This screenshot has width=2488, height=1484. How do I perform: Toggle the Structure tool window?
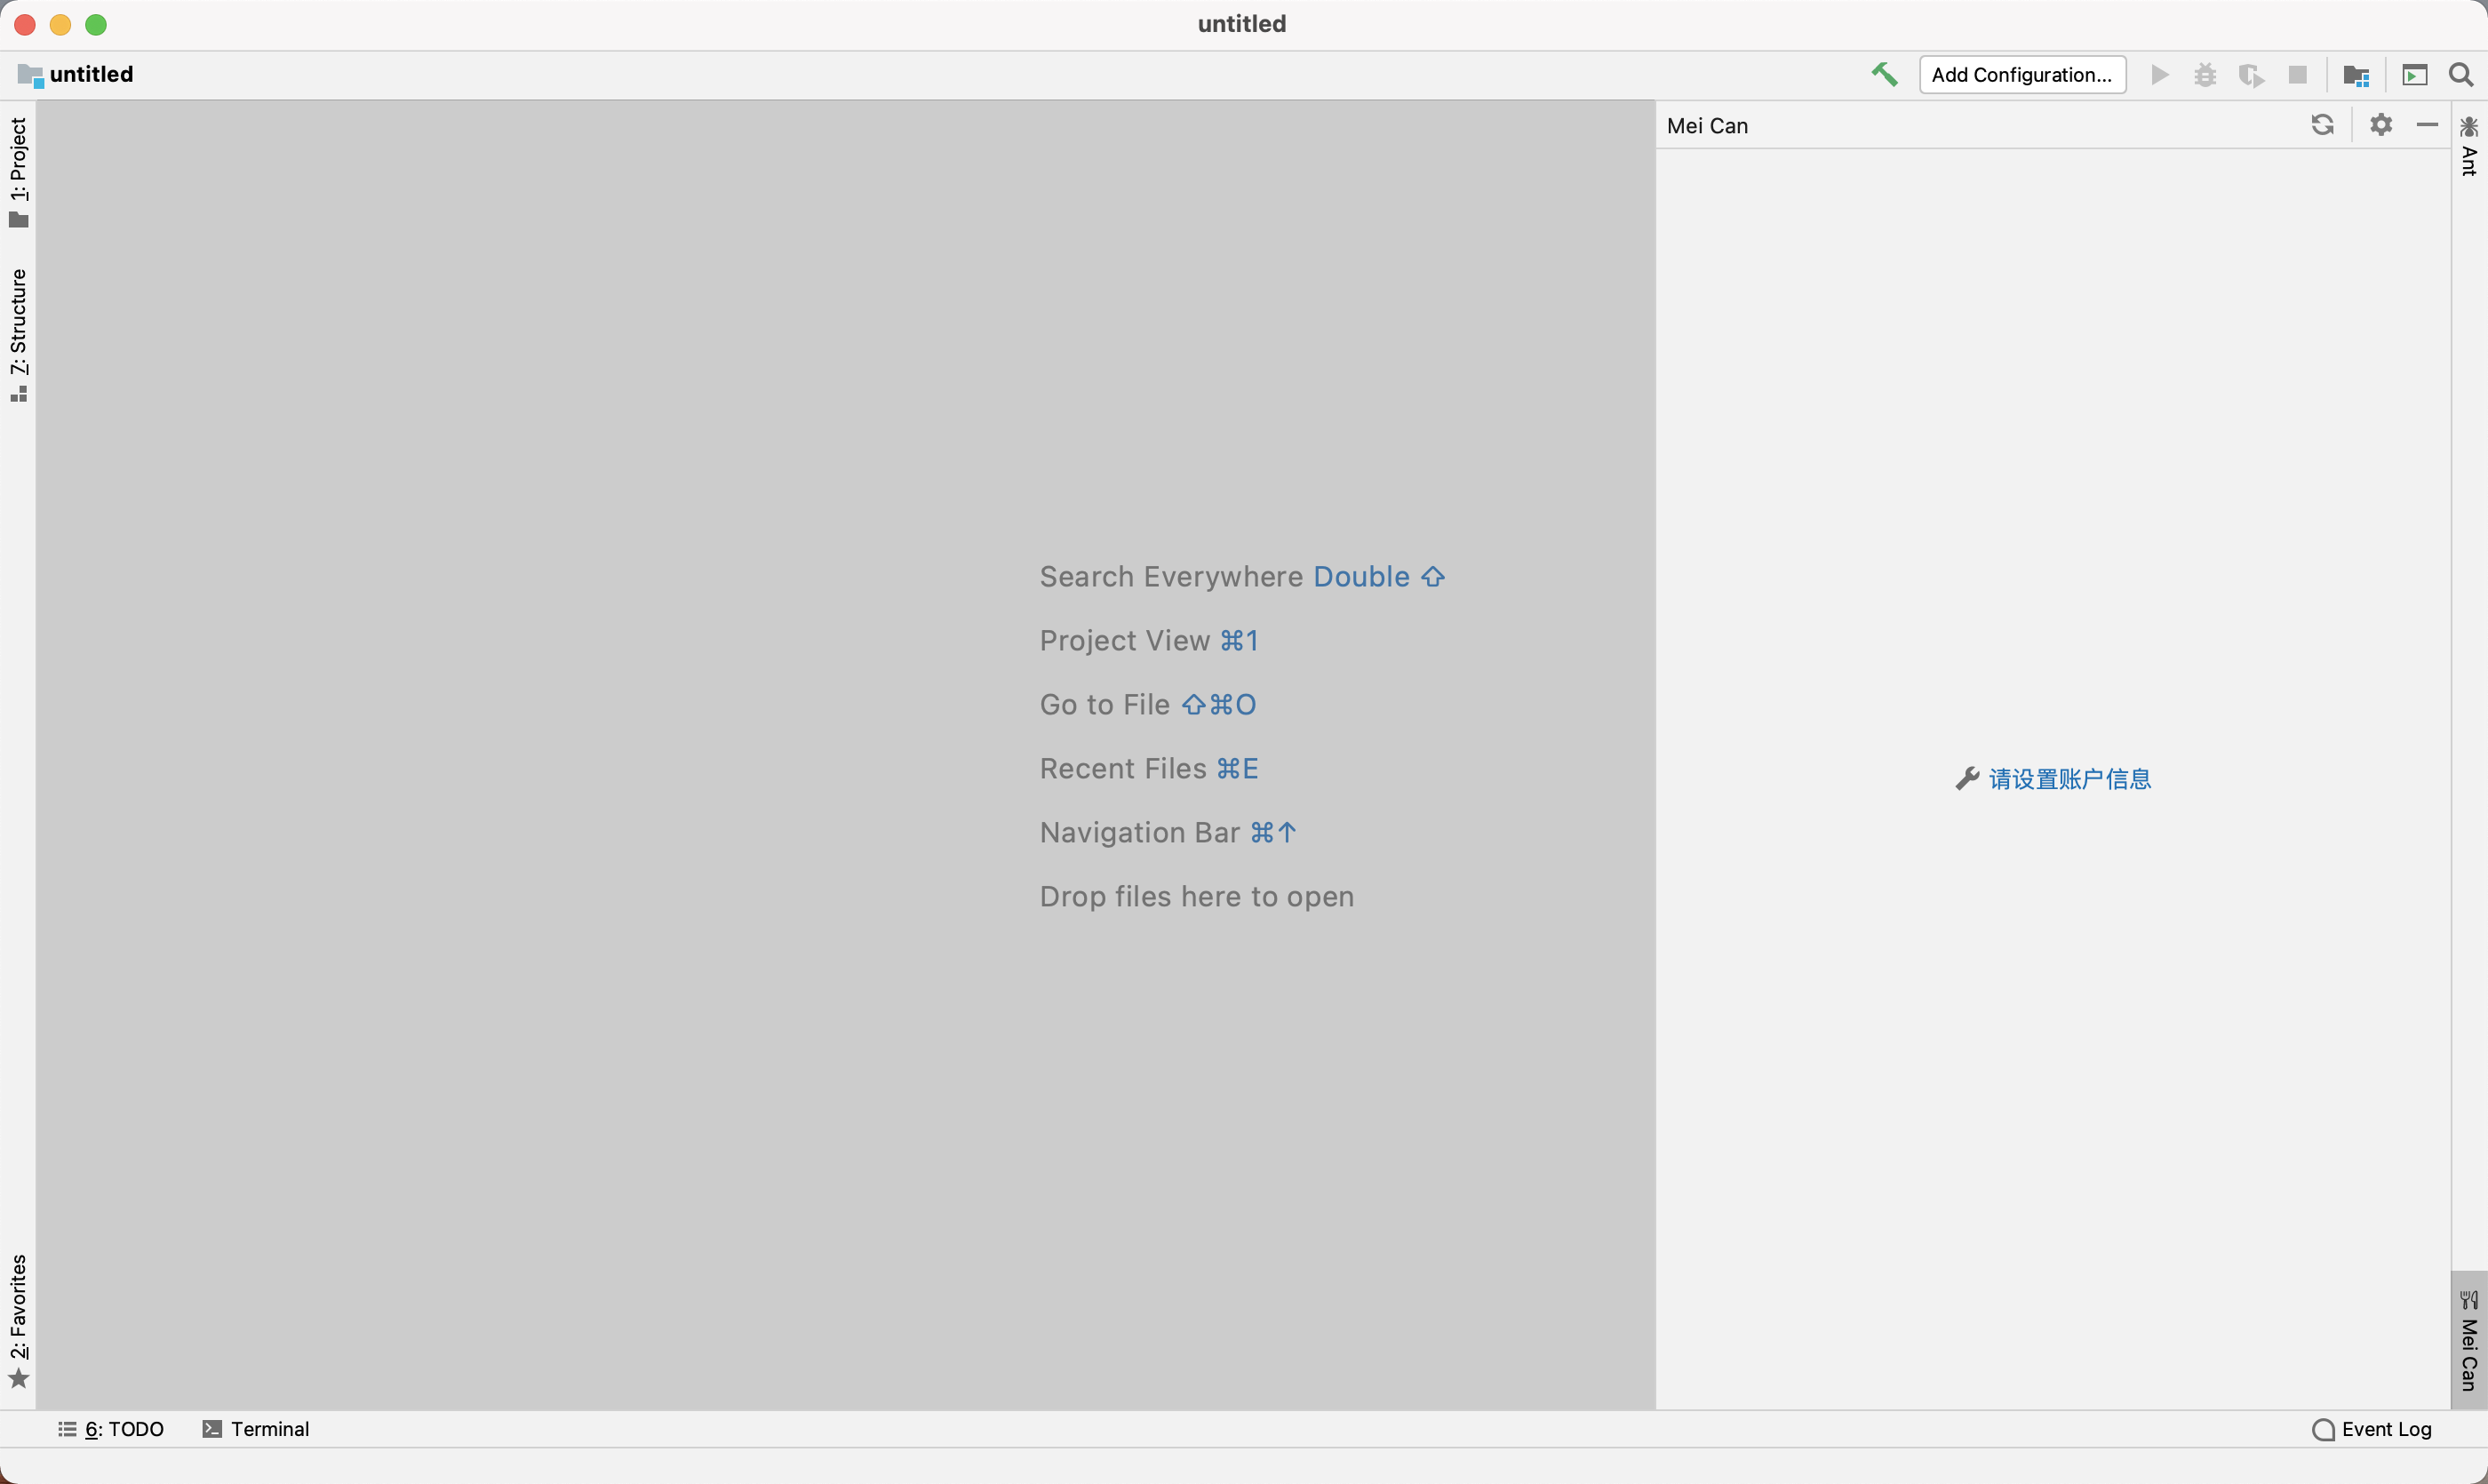click(x=18, y=334)
